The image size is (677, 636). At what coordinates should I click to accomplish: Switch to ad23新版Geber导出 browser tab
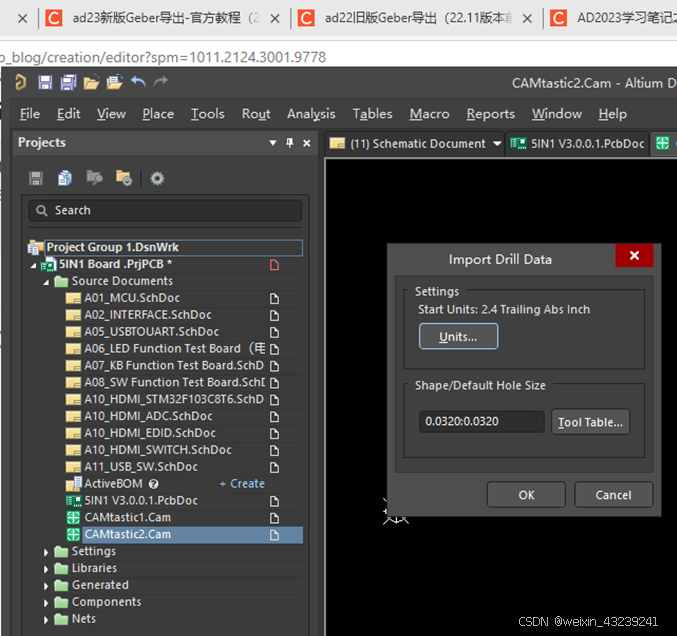click(x=166, y=18)
